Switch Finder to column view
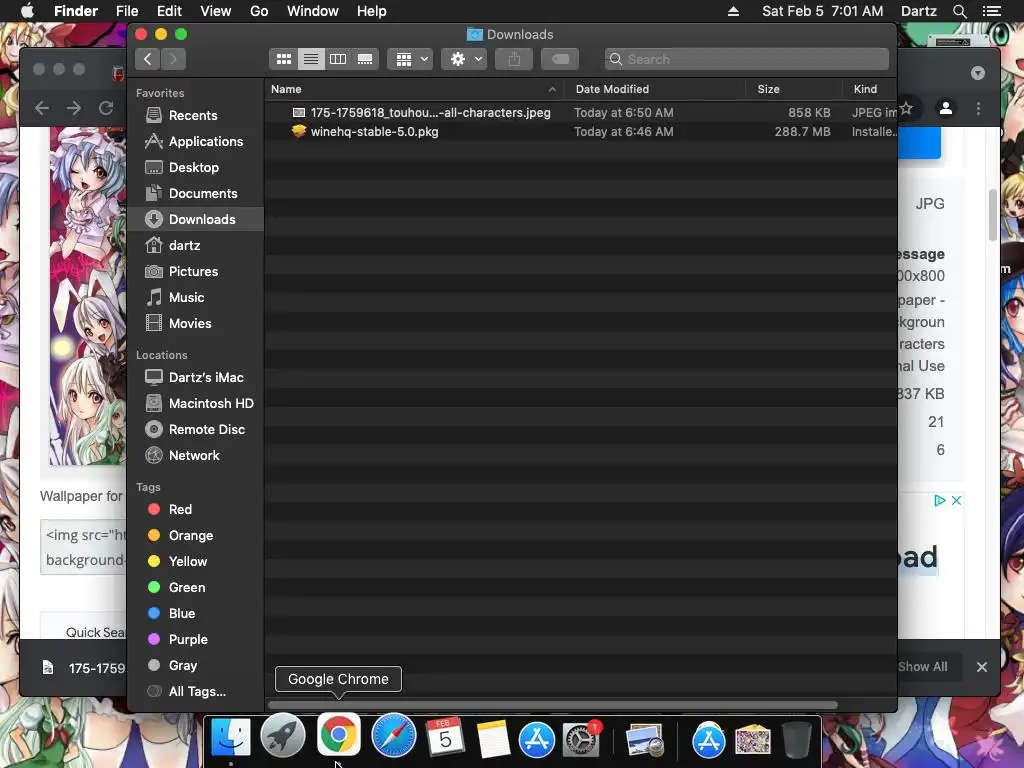Image resolution: width=1024 pixels, height=768 pixels. coord(338,59)
